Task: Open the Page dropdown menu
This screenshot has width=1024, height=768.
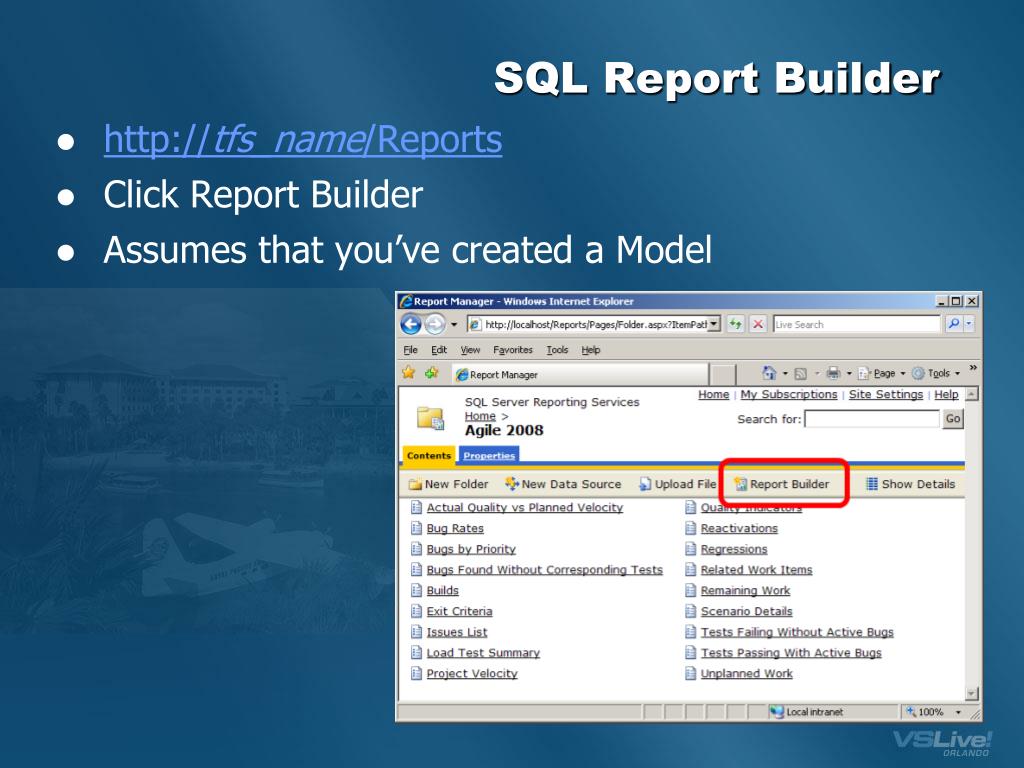Action: tap(882, 374)
